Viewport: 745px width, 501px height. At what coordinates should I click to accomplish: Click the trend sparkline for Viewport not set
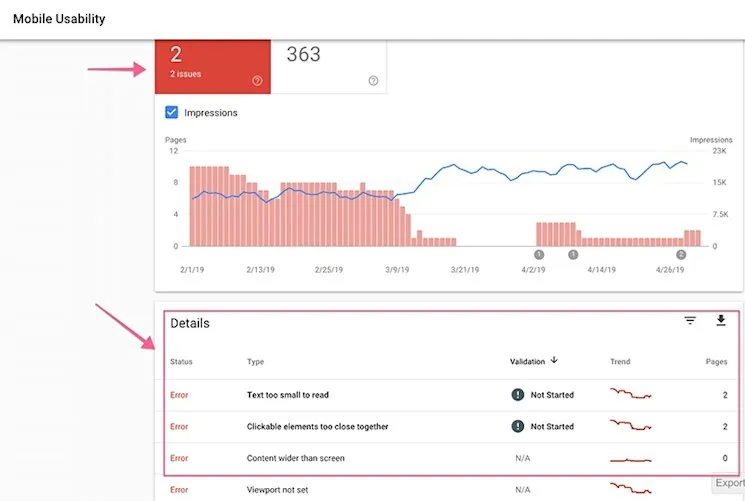tap(630, 488)
